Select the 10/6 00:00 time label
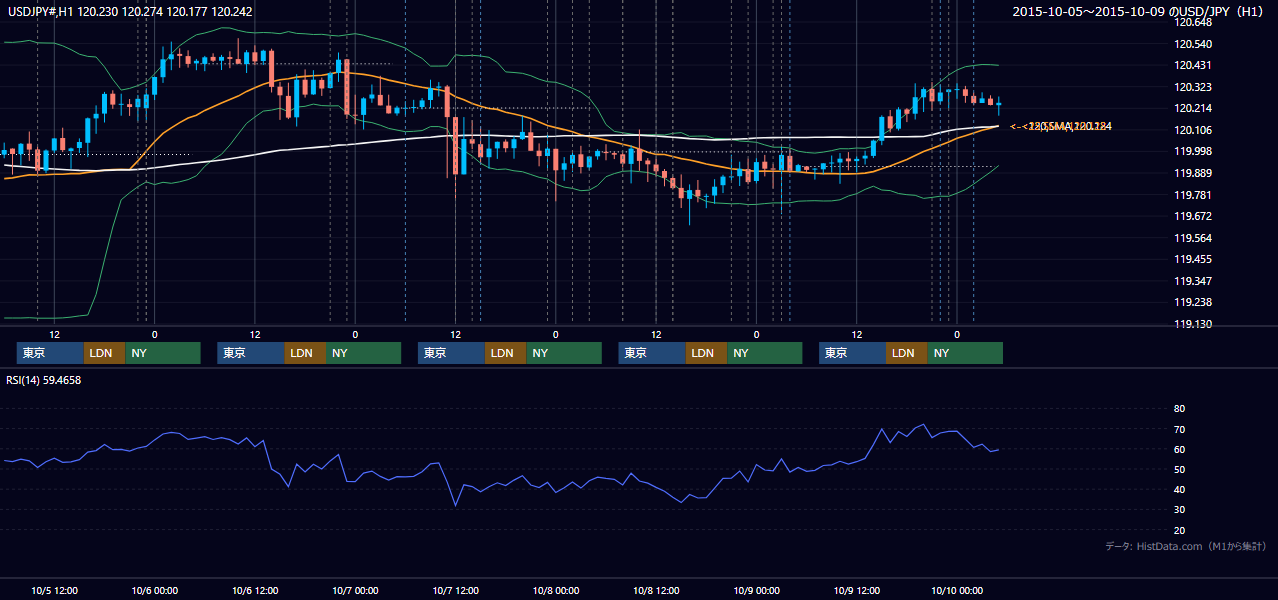Screen dimensions: 1278x600 tap(155, 590)
